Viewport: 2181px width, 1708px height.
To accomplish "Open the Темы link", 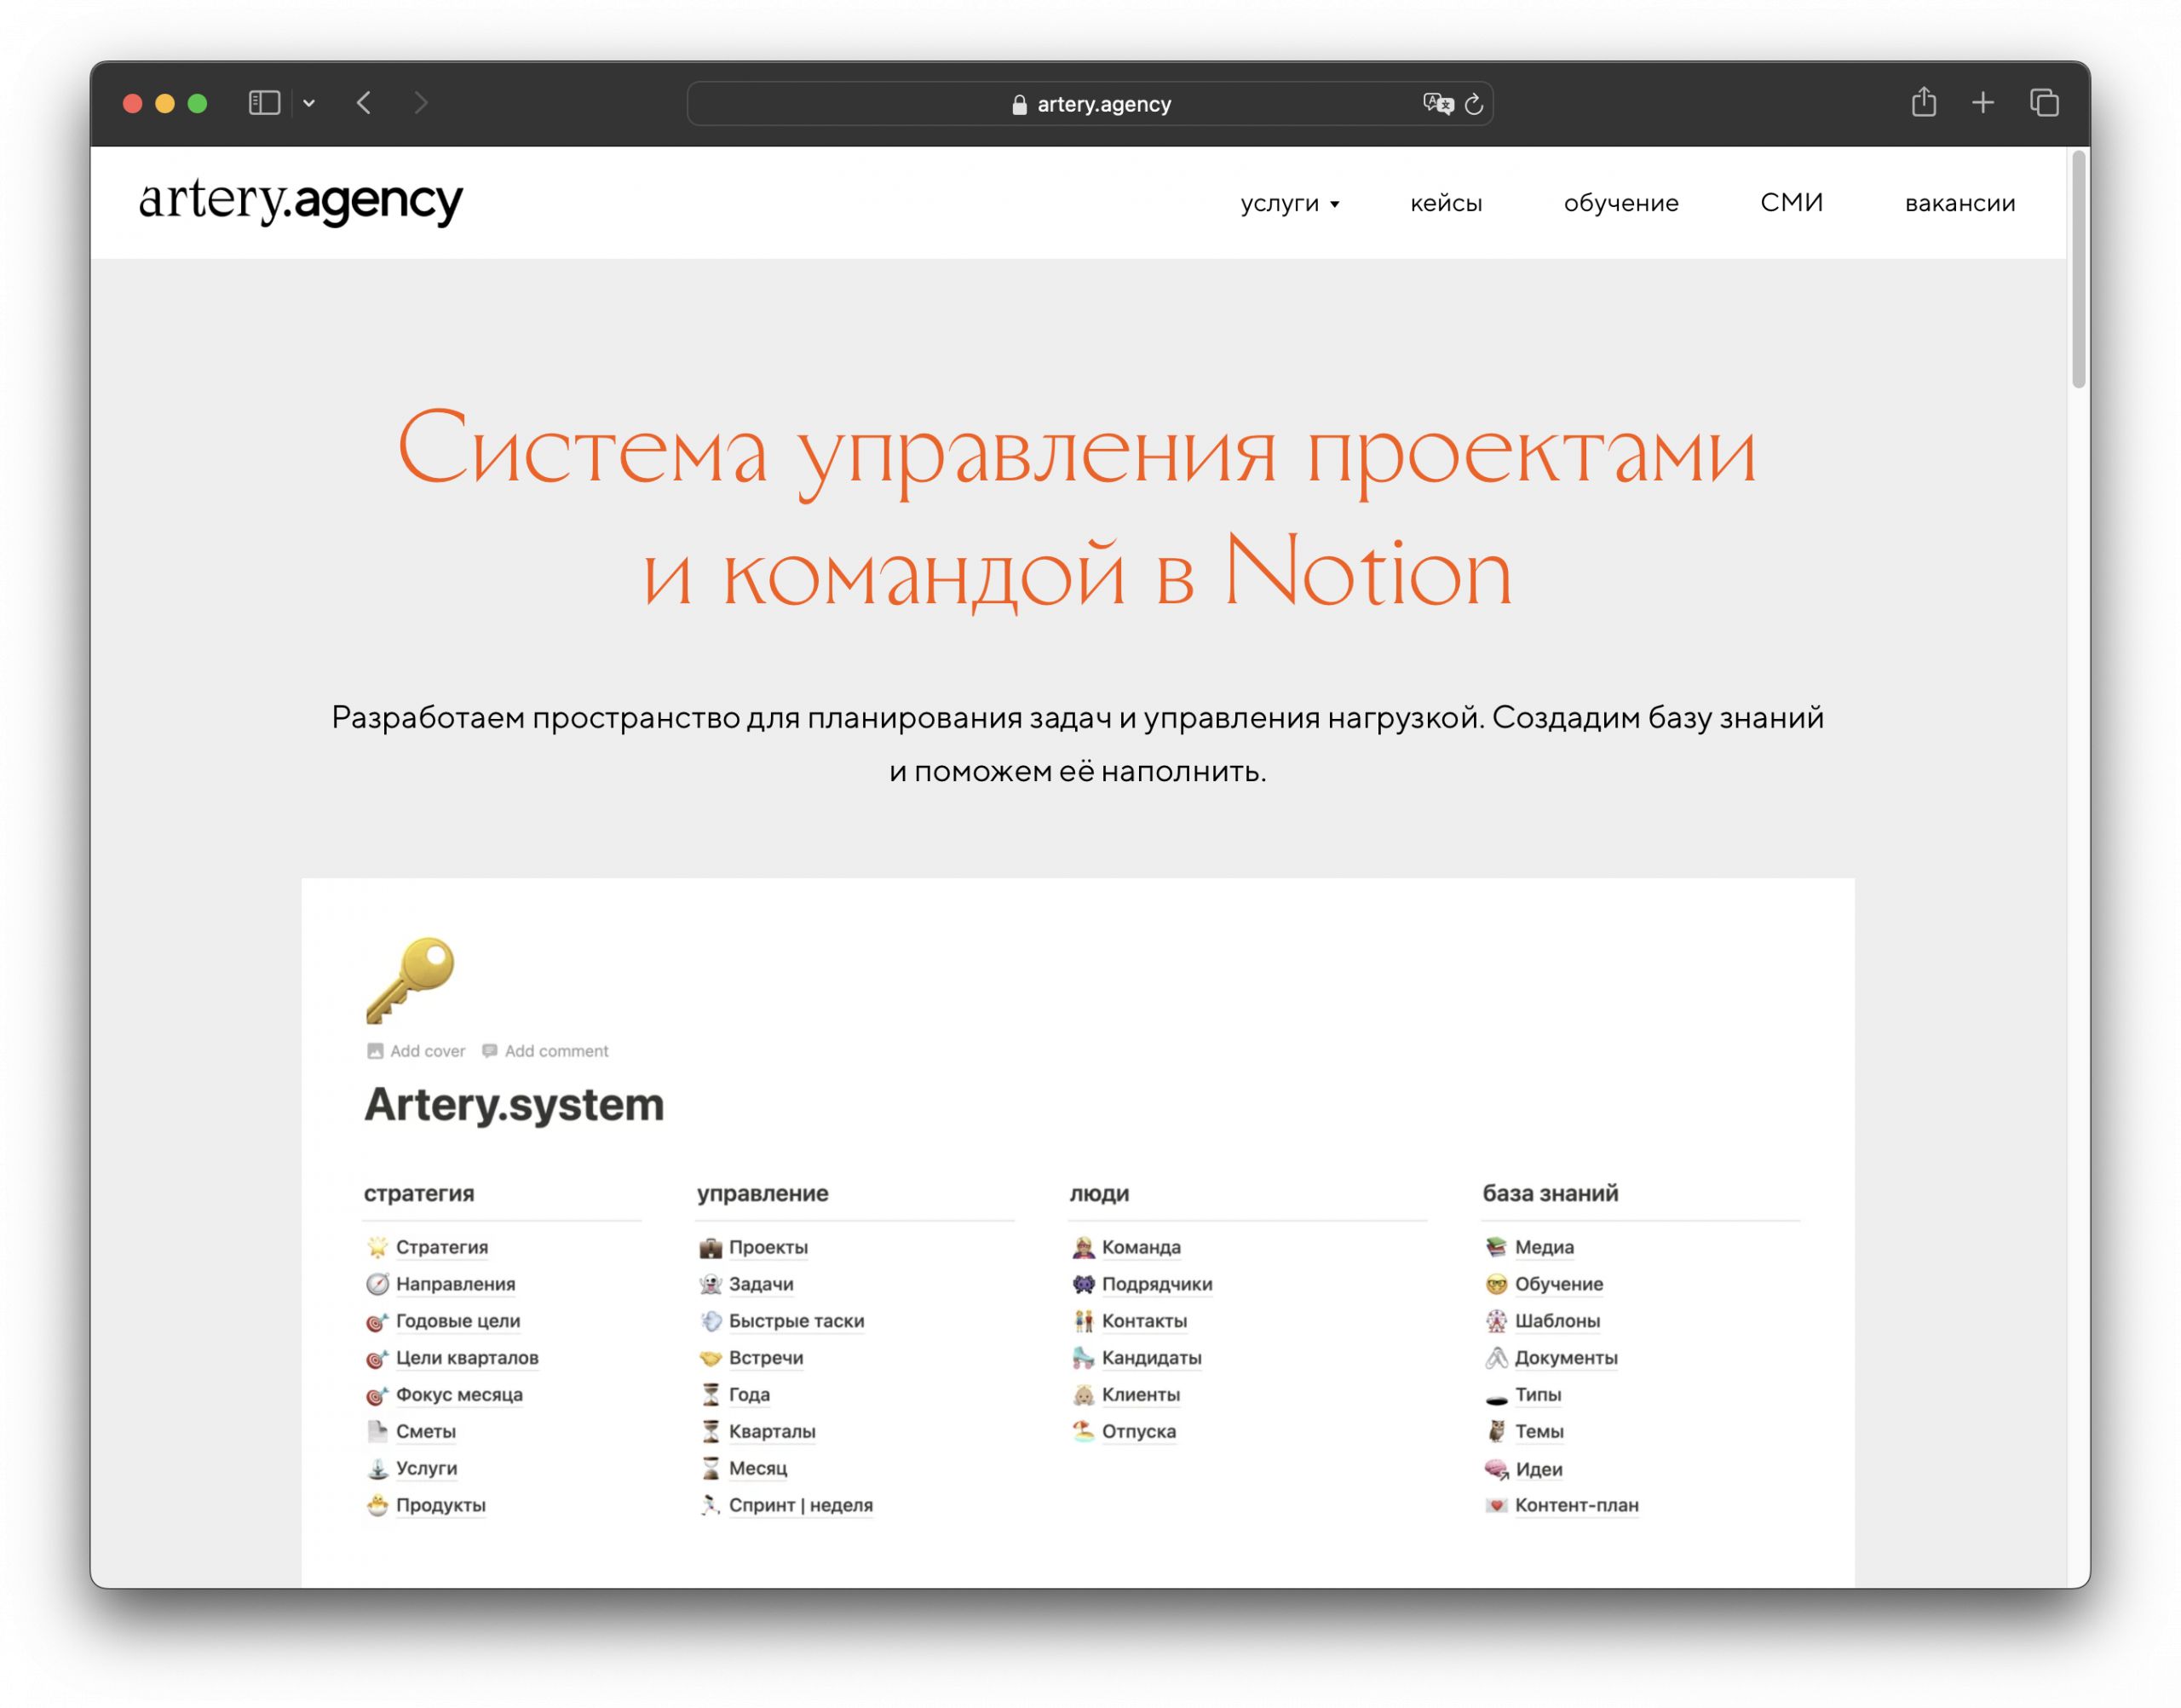I will (1538, 1431).
